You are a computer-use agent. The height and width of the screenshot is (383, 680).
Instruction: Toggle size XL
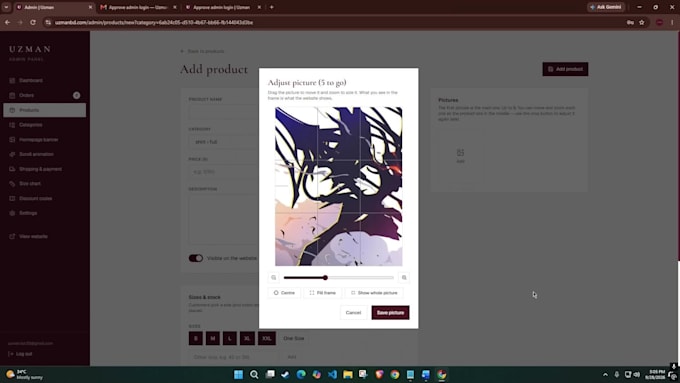(247, 338)
